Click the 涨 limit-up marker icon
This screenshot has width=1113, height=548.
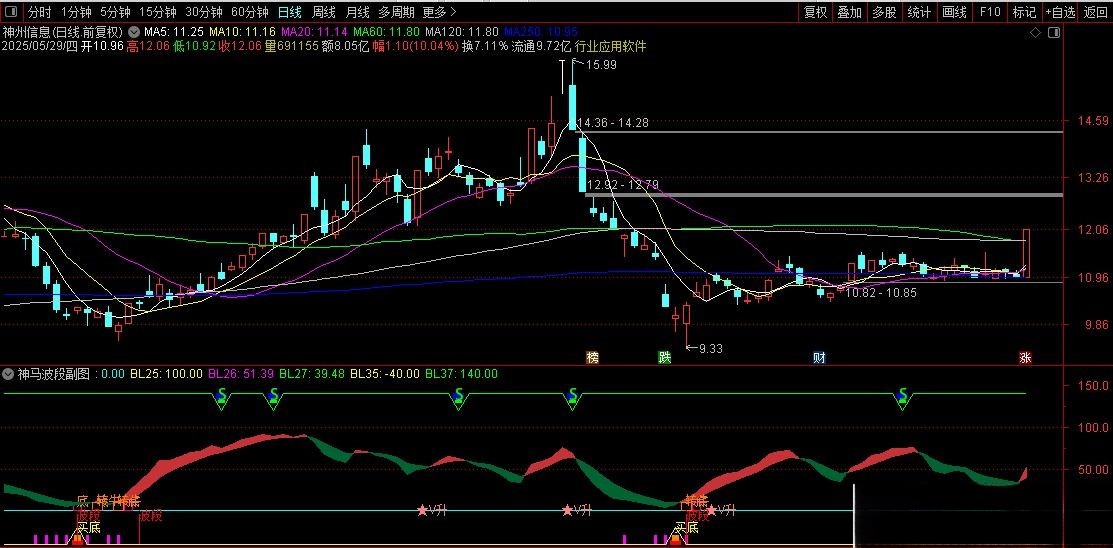pyautogui.click(x=1025, y=357)
